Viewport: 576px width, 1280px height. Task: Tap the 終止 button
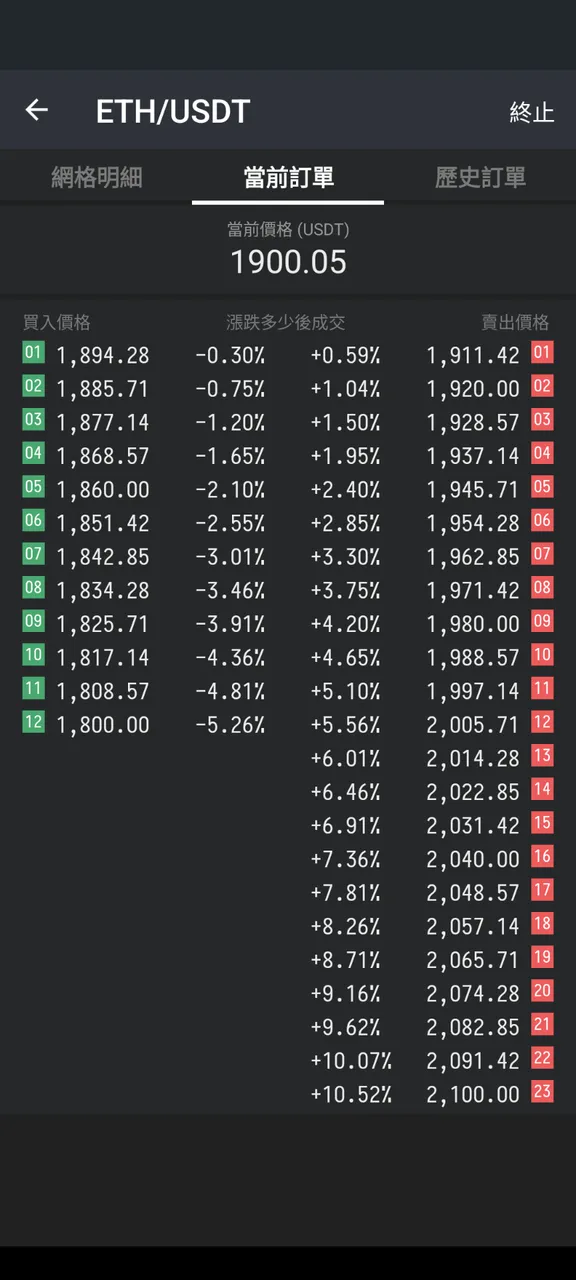pos(531,112)
